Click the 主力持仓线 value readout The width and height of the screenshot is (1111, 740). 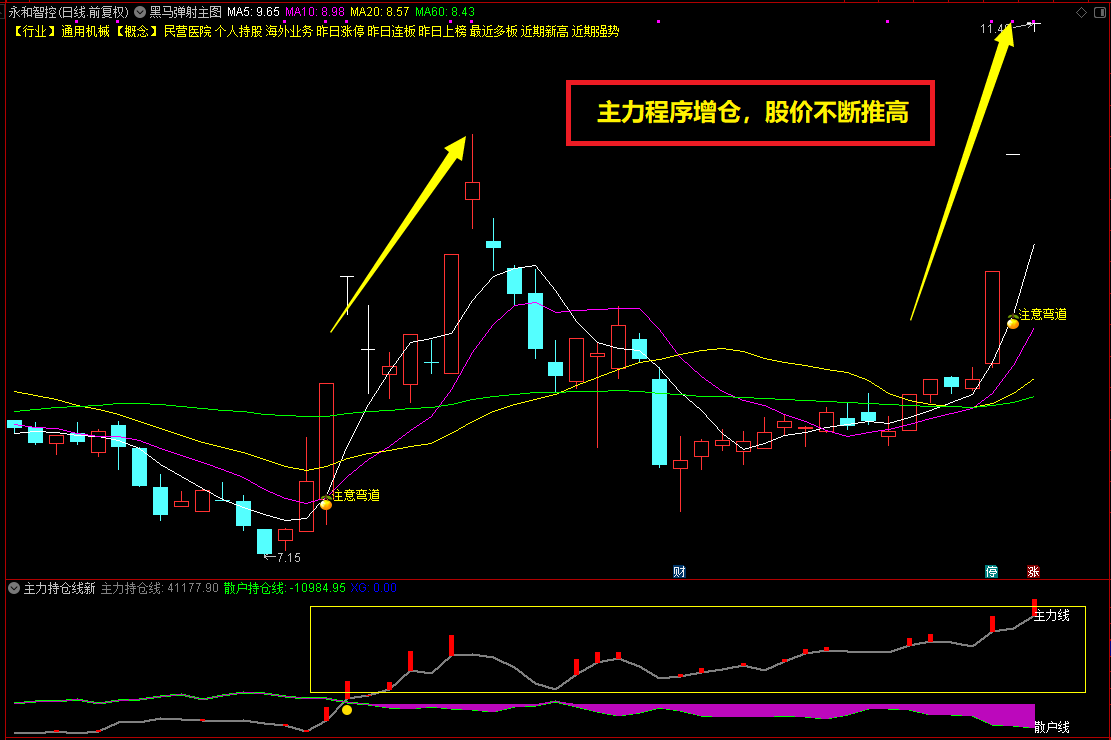point(159,588)
